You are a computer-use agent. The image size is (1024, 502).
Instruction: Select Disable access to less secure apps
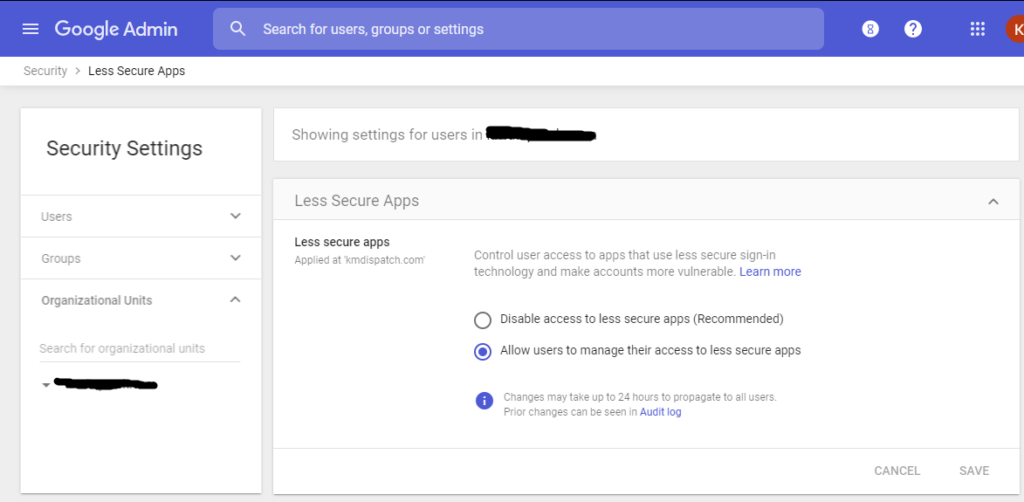point(483,320)
